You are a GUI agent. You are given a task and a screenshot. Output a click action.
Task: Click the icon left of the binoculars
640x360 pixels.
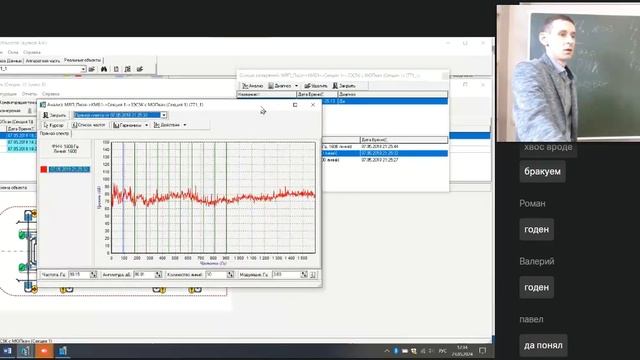tap(92, 69)
